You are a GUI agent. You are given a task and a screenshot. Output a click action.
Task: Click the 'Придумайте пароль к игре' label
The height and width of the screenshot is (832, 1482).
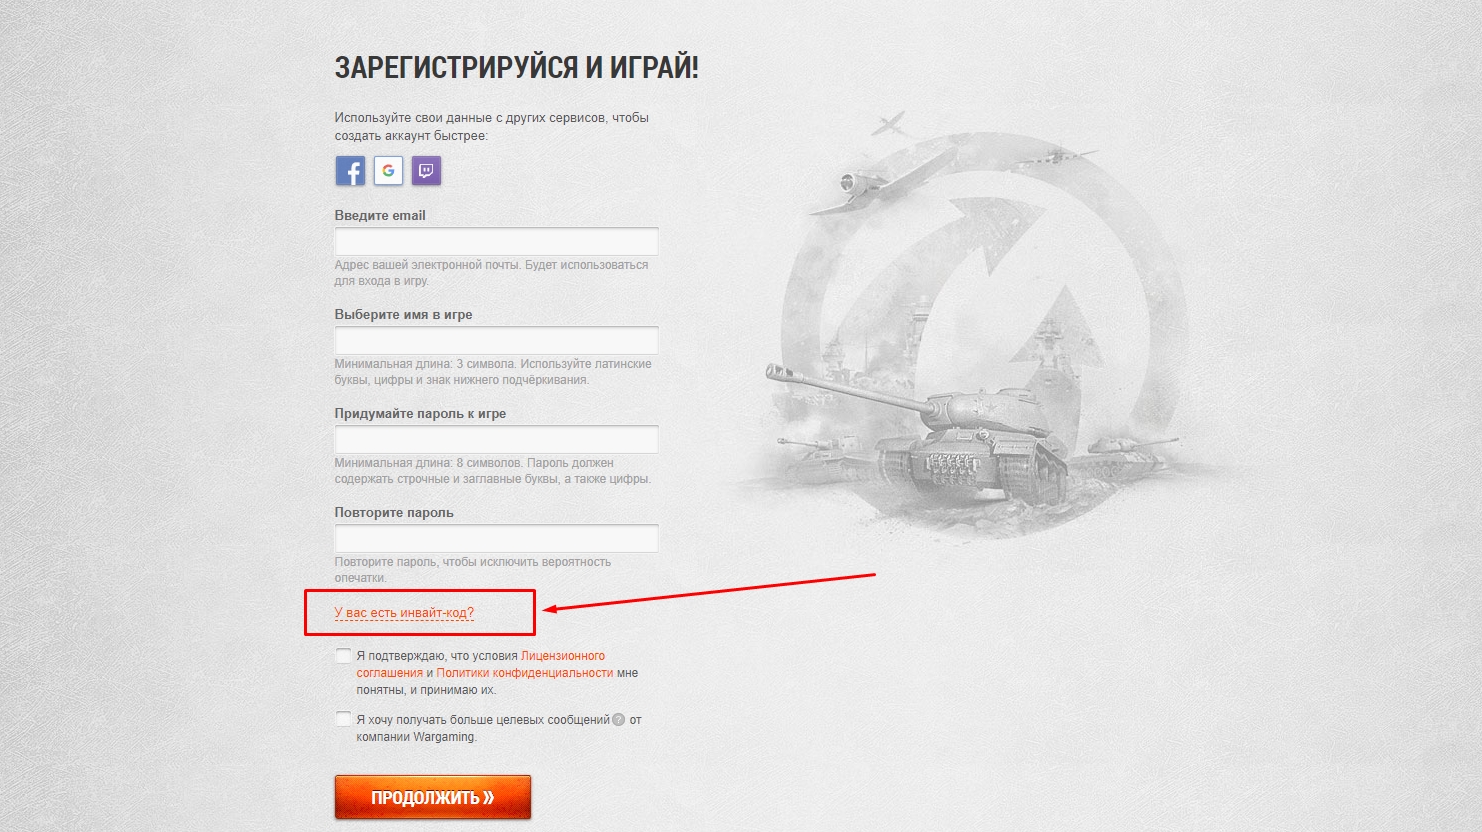420,413
